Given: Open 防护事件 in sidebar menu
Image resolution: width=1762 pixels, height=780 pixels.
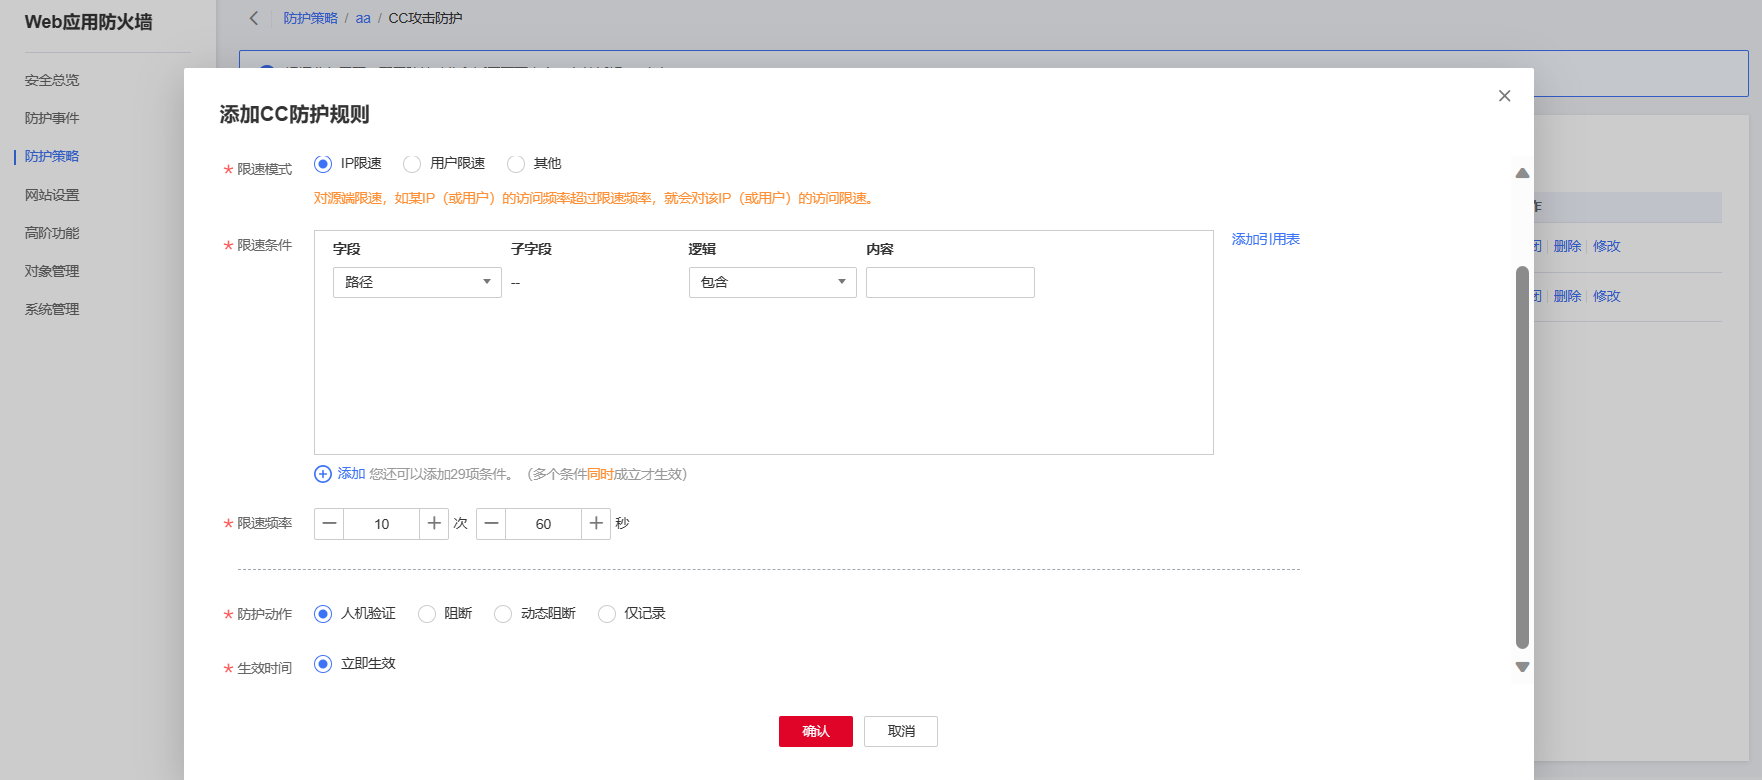Looking at the screenshot, I should point(52,118).
